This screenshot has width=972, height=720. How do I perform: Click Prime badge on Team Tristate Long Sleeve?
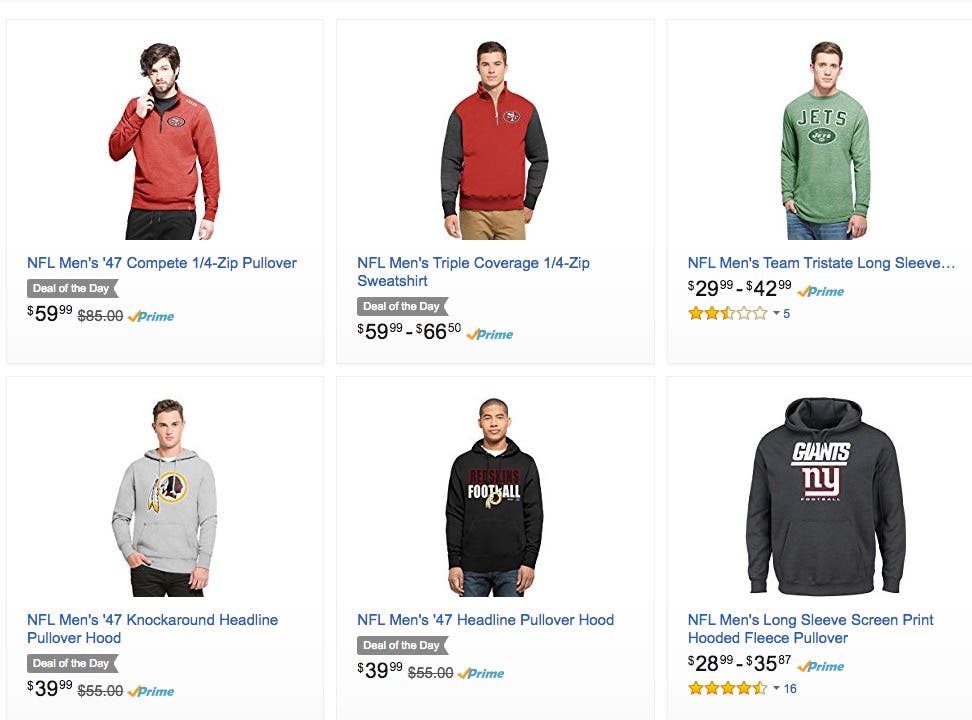click(821, 291)
